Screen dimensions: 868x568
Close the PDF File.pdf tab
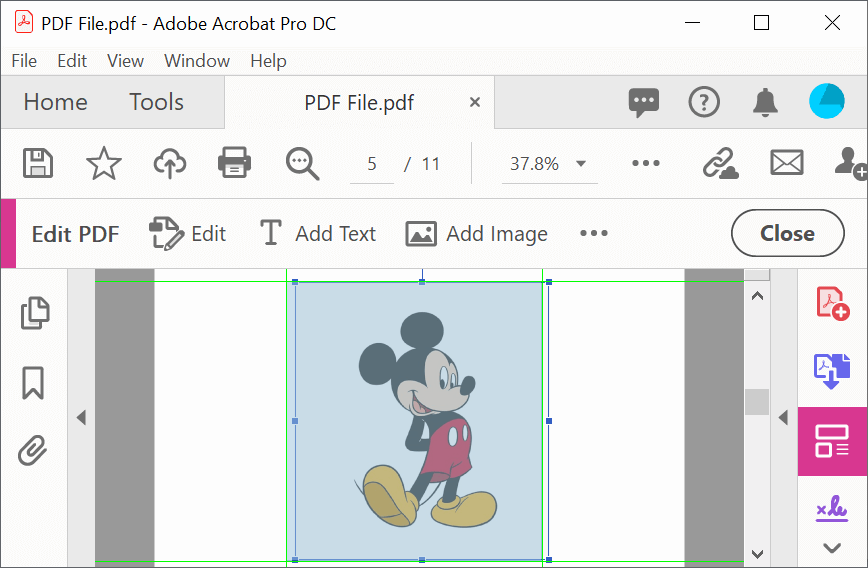click(x=474, y=102)
